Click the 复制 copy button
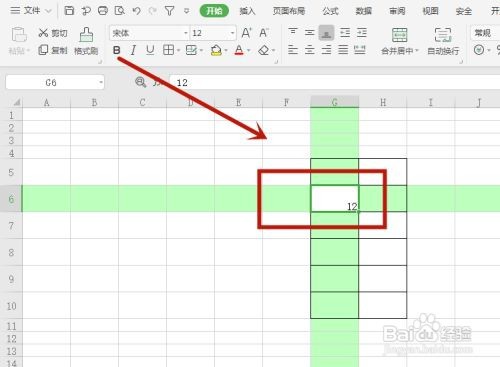The image size is (500, 367). (52, 50)
